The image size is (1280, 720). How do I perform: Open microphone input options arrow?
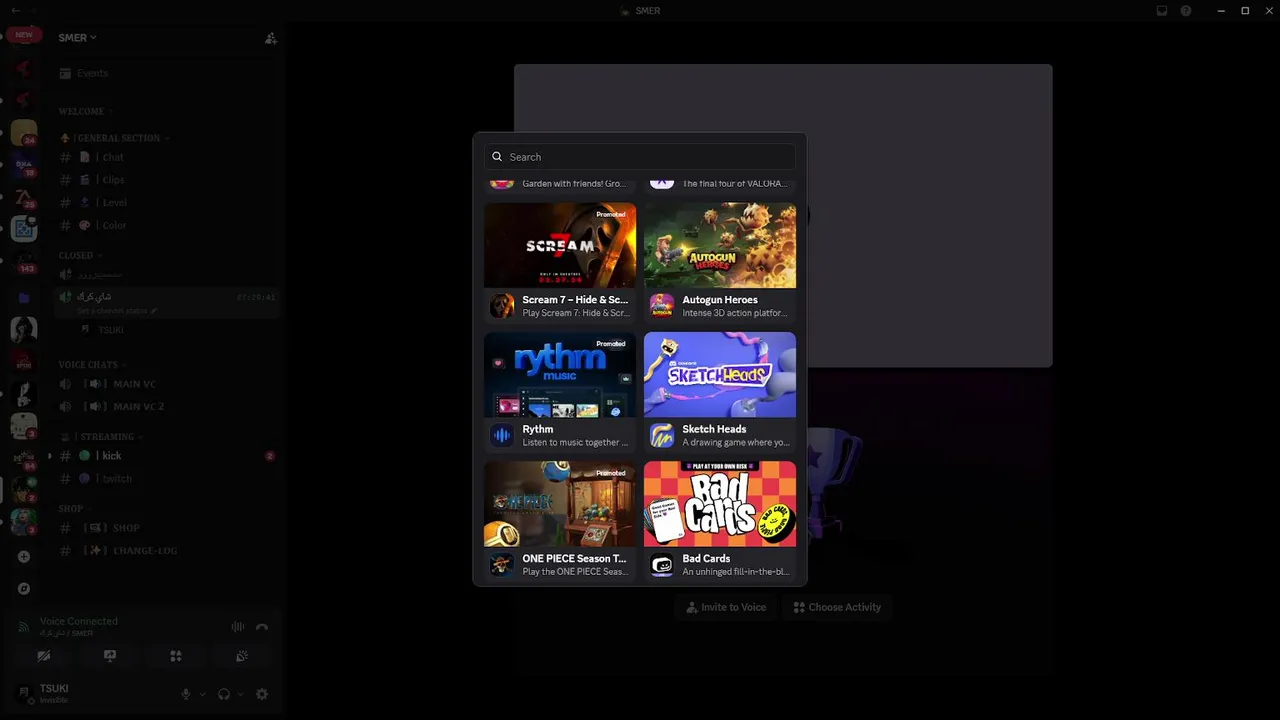click(x=202, y=694)
